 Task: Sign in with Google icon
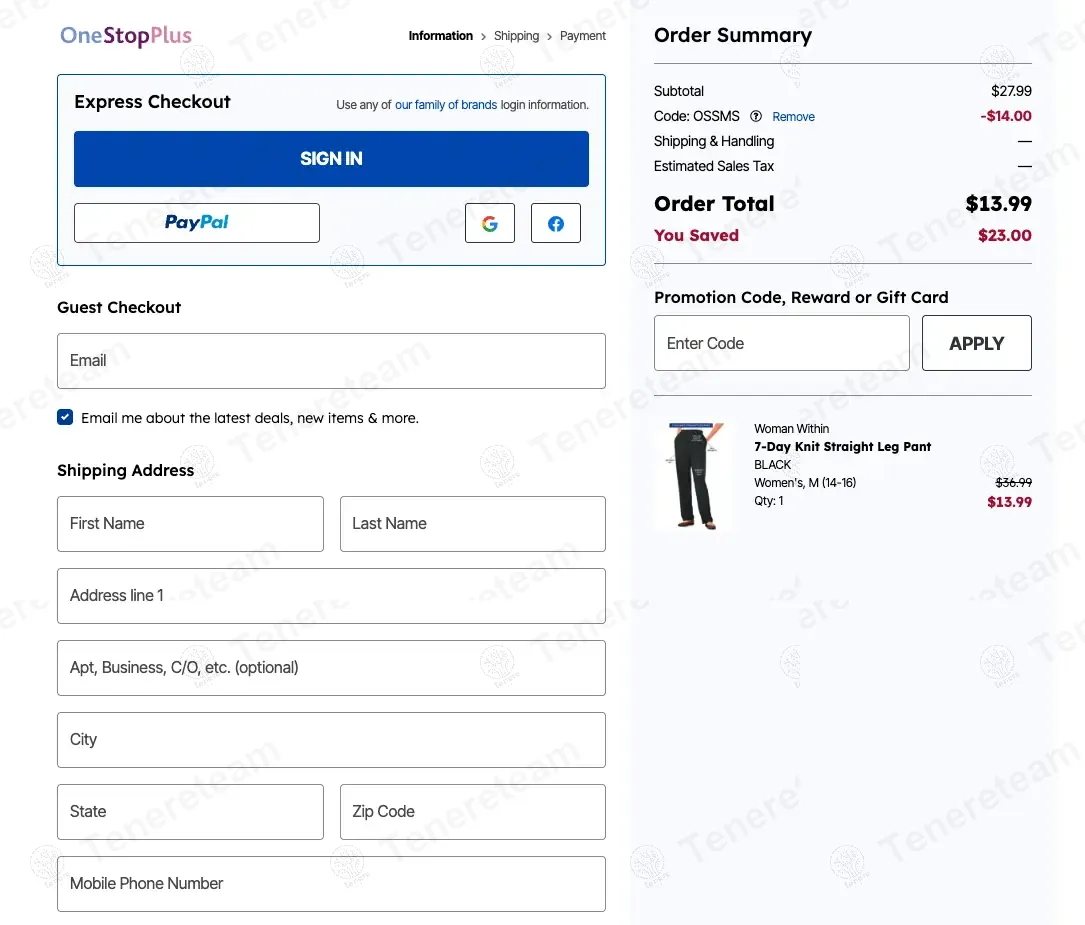point(490,223)
